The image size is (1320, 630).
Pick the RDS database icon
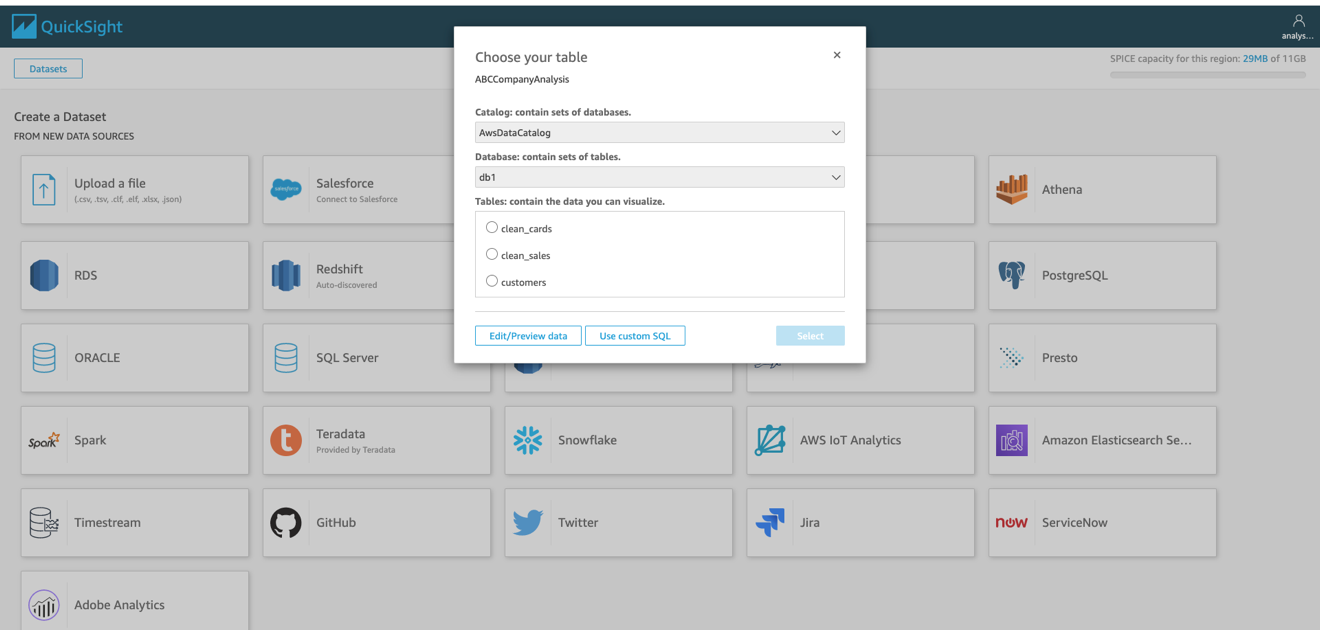tap(44, 275)
